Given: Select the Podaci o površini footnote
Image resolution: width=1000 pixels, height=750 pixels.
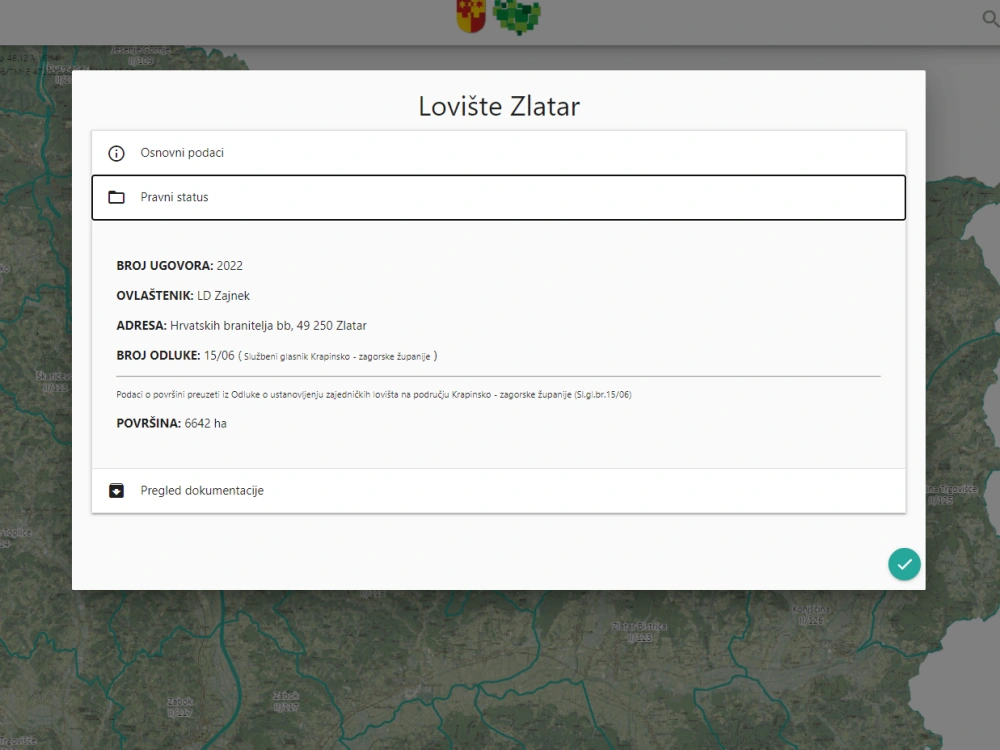Looking at the screenshot, I should 374,395.
